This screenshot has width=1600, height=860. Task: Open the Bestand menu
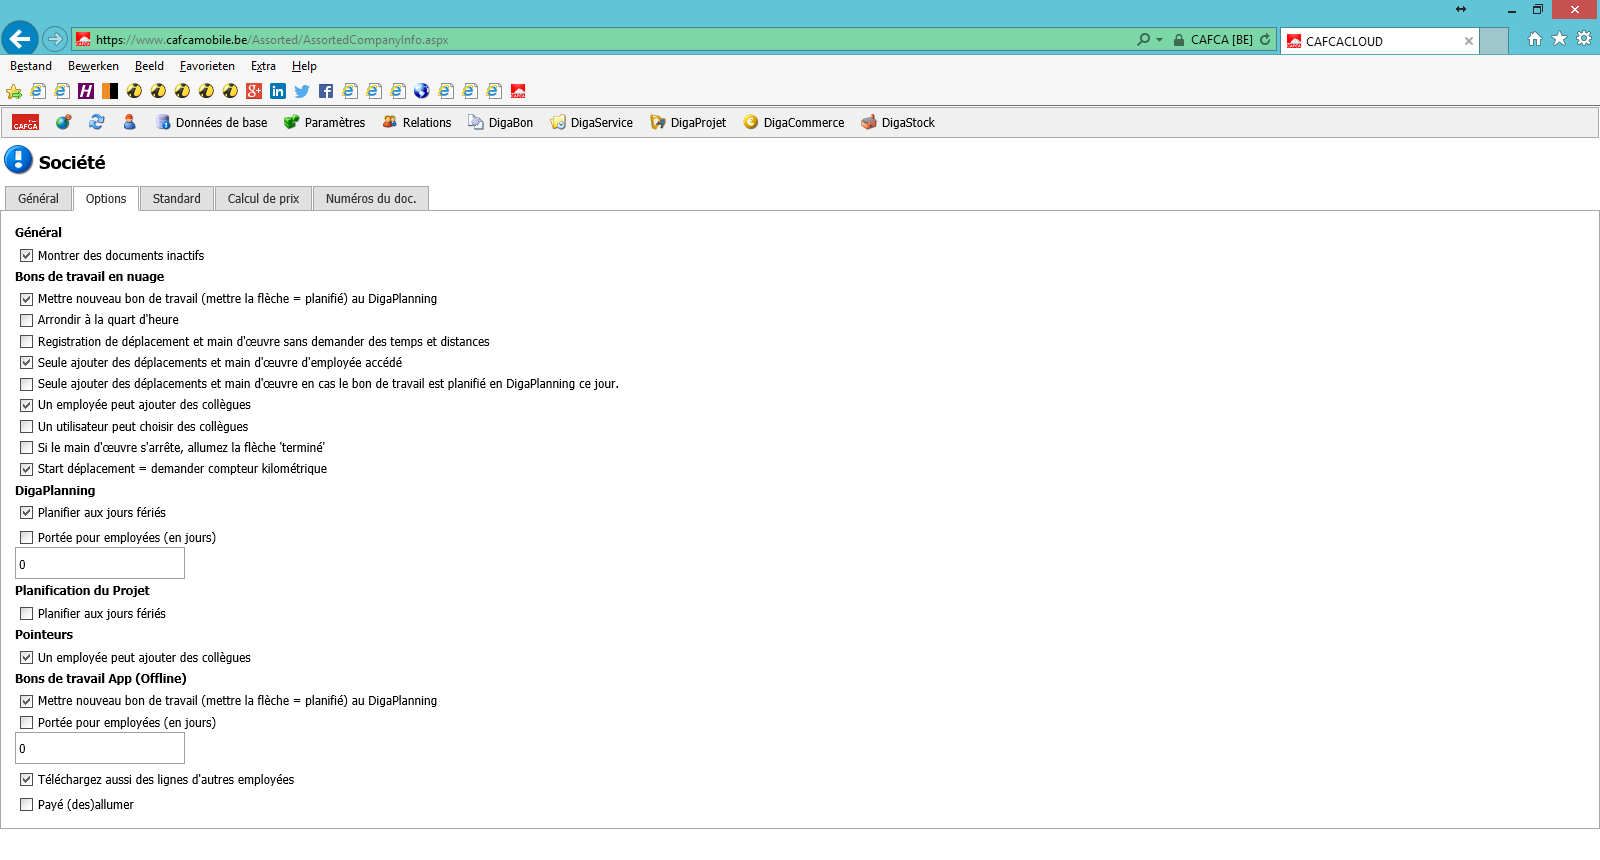click(x=31, y=66)
